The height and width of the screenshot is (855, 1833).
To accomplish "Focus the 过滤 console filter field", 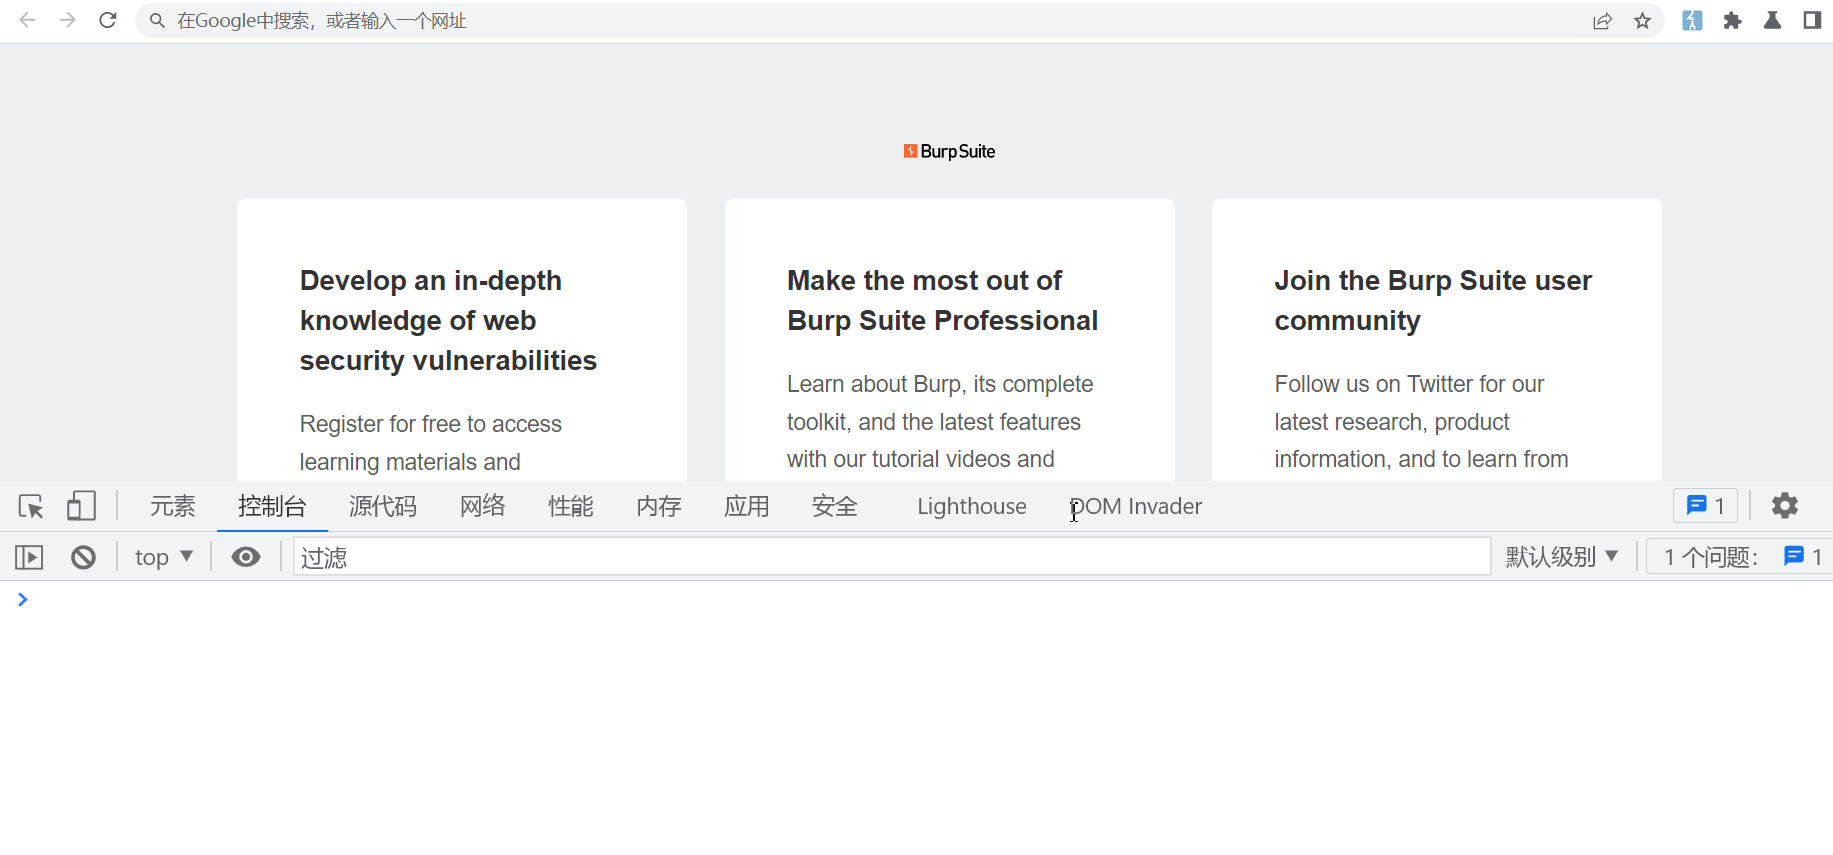I will click(x=890, y=557).
